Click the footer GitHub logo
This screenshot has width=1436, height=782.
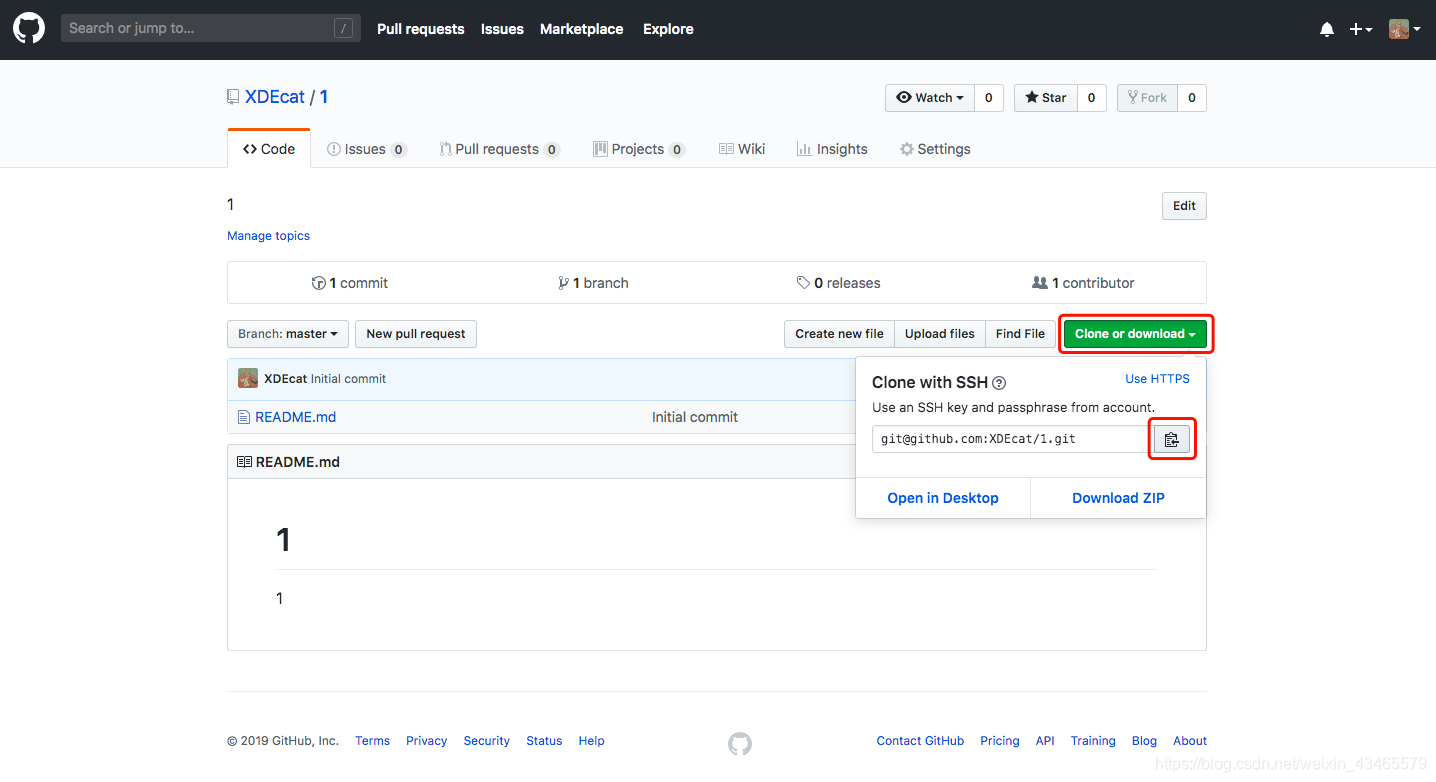(740, 744)
